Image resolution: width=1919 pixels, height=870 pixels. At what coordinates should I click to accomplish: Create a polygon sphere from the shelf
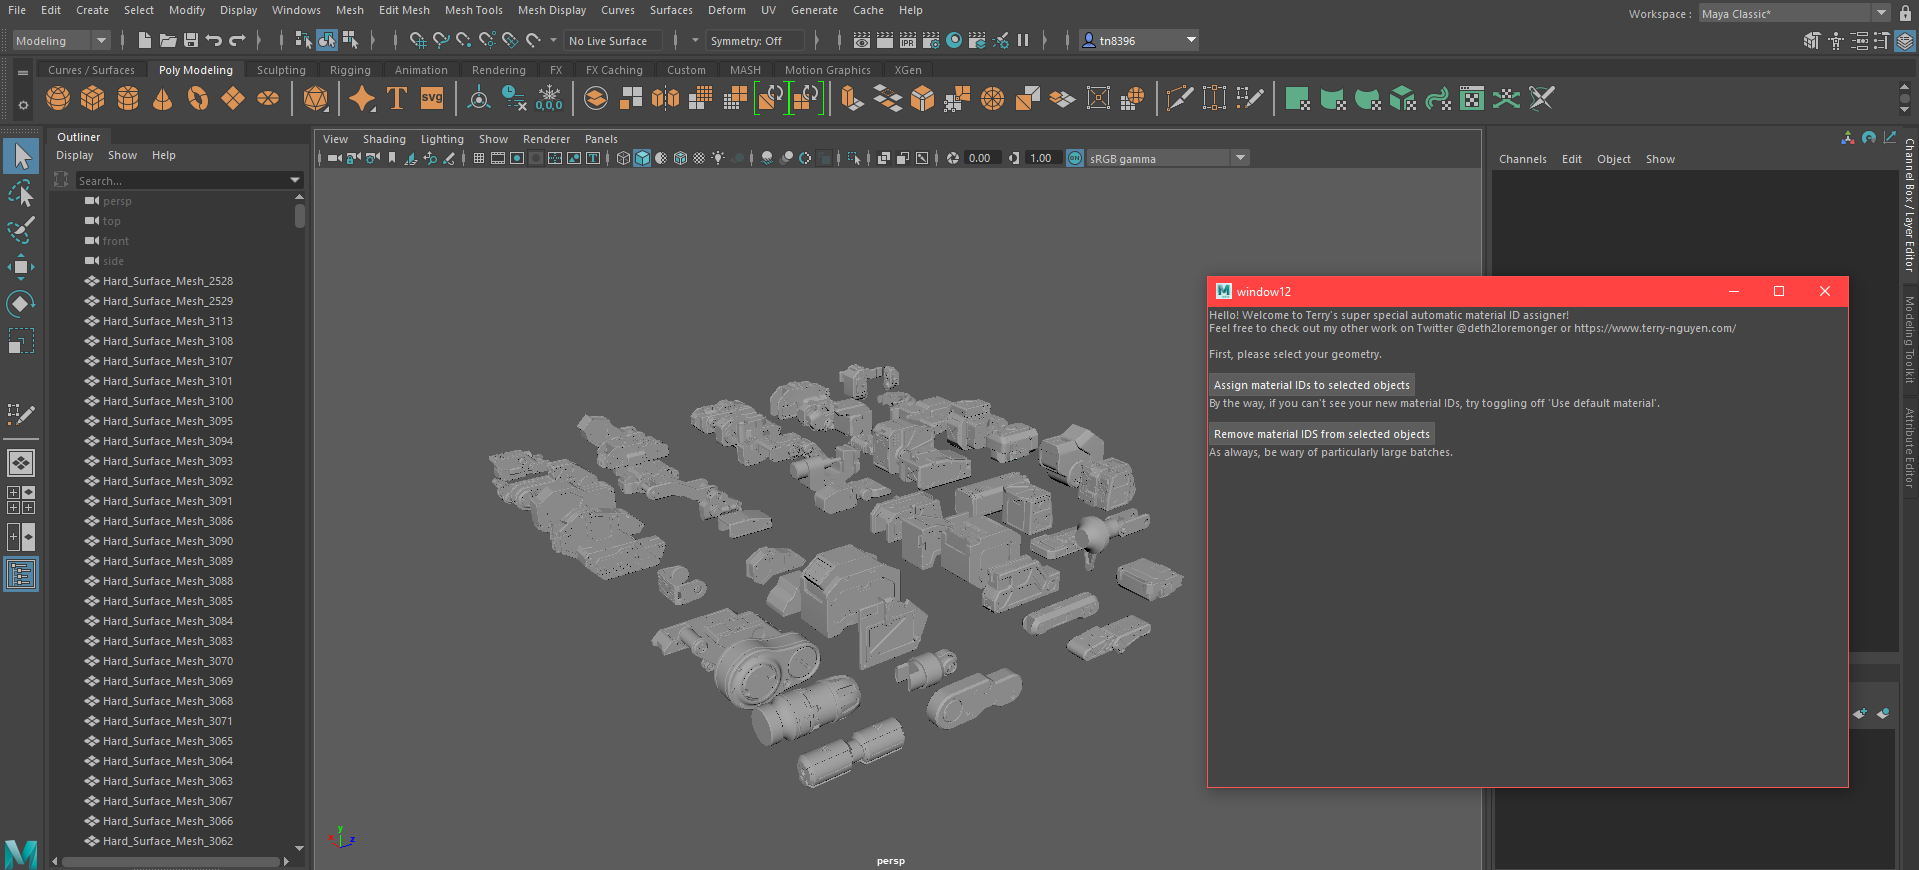58,98
